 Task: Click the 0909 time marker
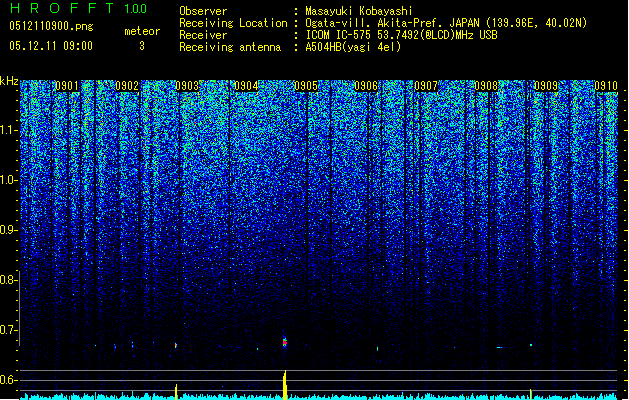click(546, 86)
